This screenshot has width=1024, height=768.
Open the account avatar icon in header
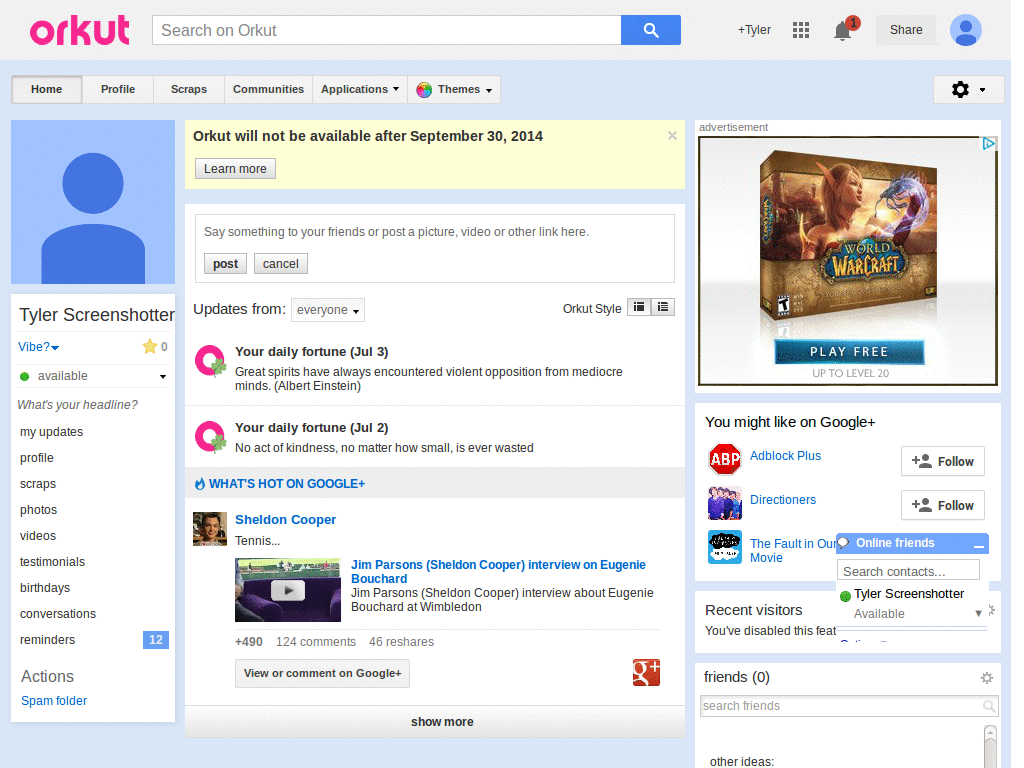point(965,30)
